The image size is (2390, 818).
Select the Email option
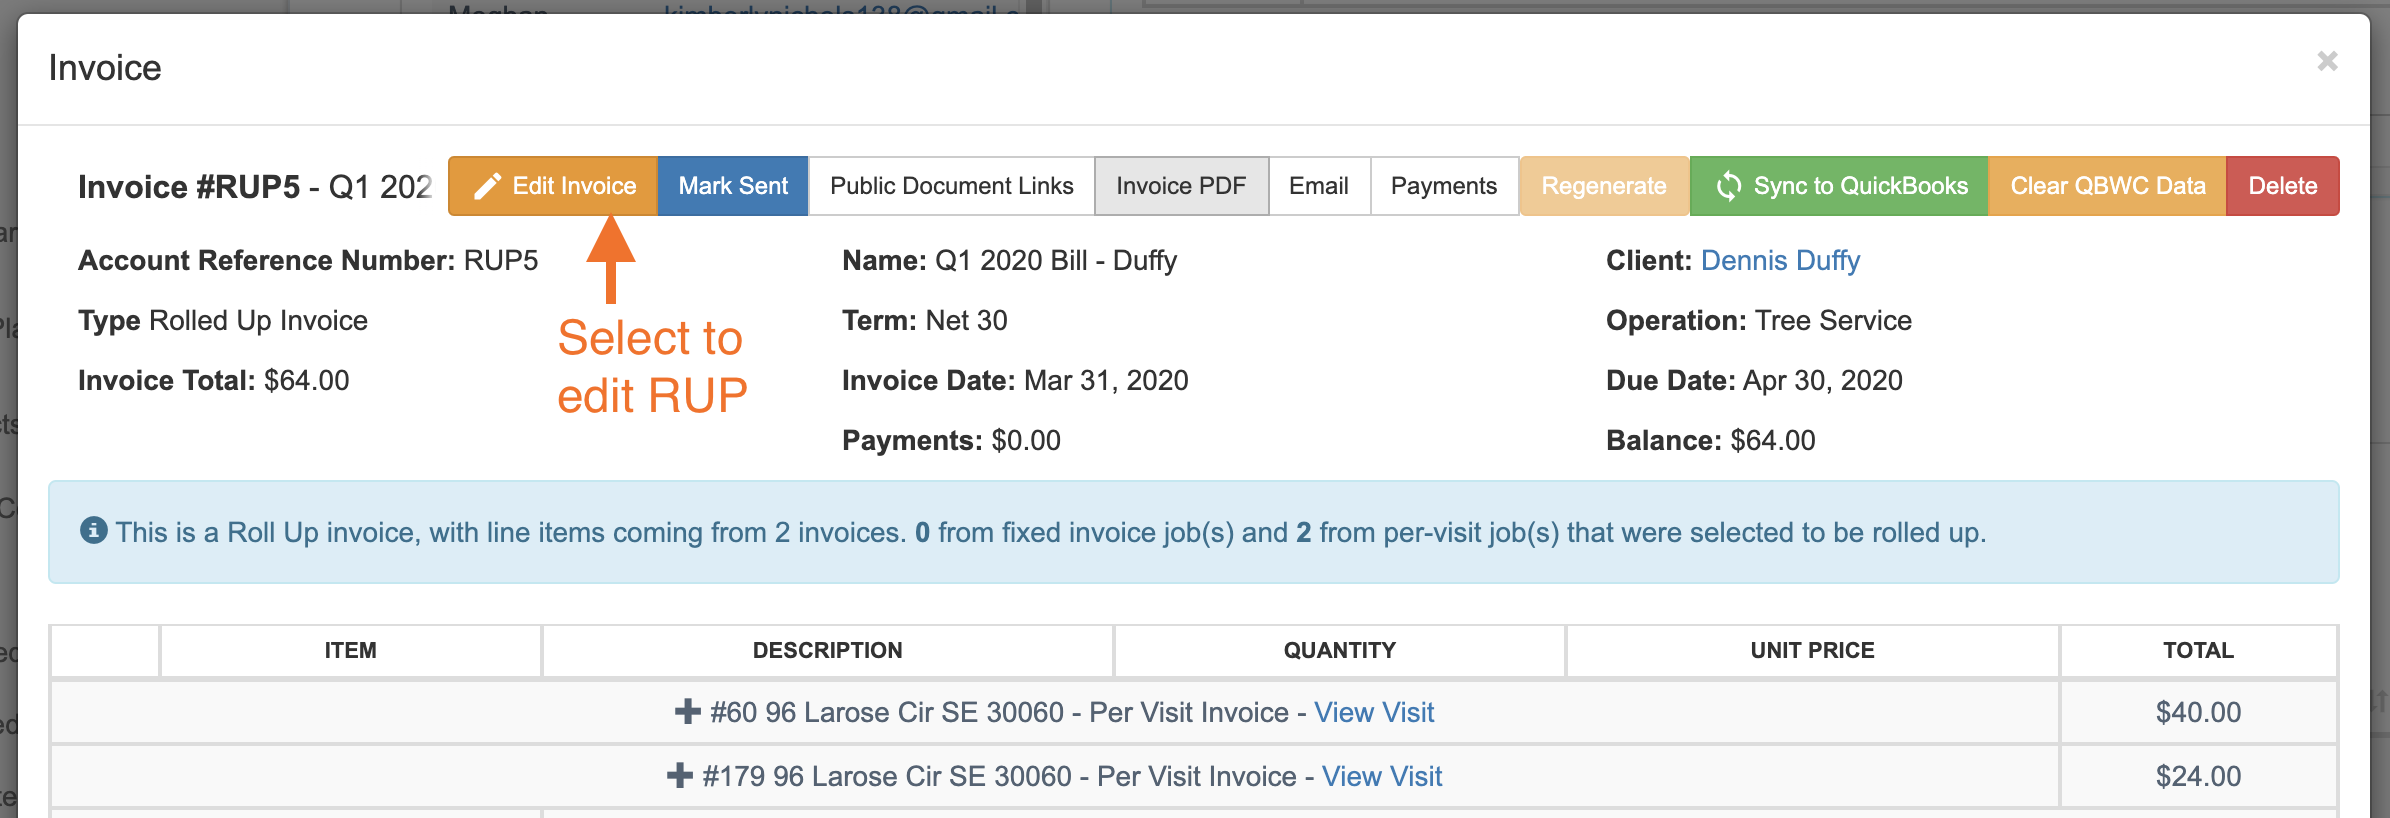[1318, 186]
